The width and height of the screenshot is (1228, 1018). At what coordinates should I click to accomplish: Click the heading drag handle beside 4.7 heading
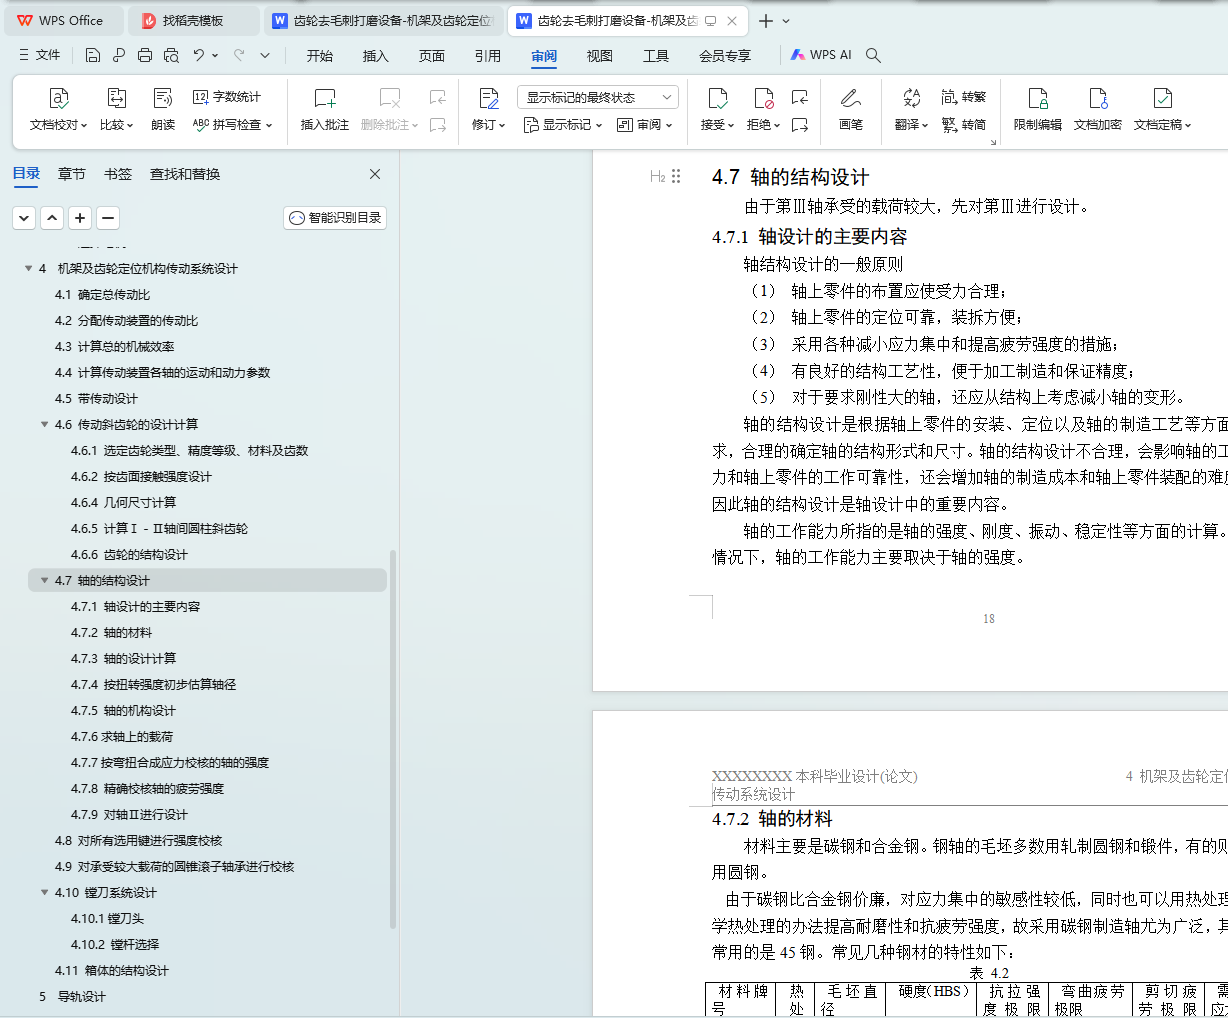tap(677, 176)
